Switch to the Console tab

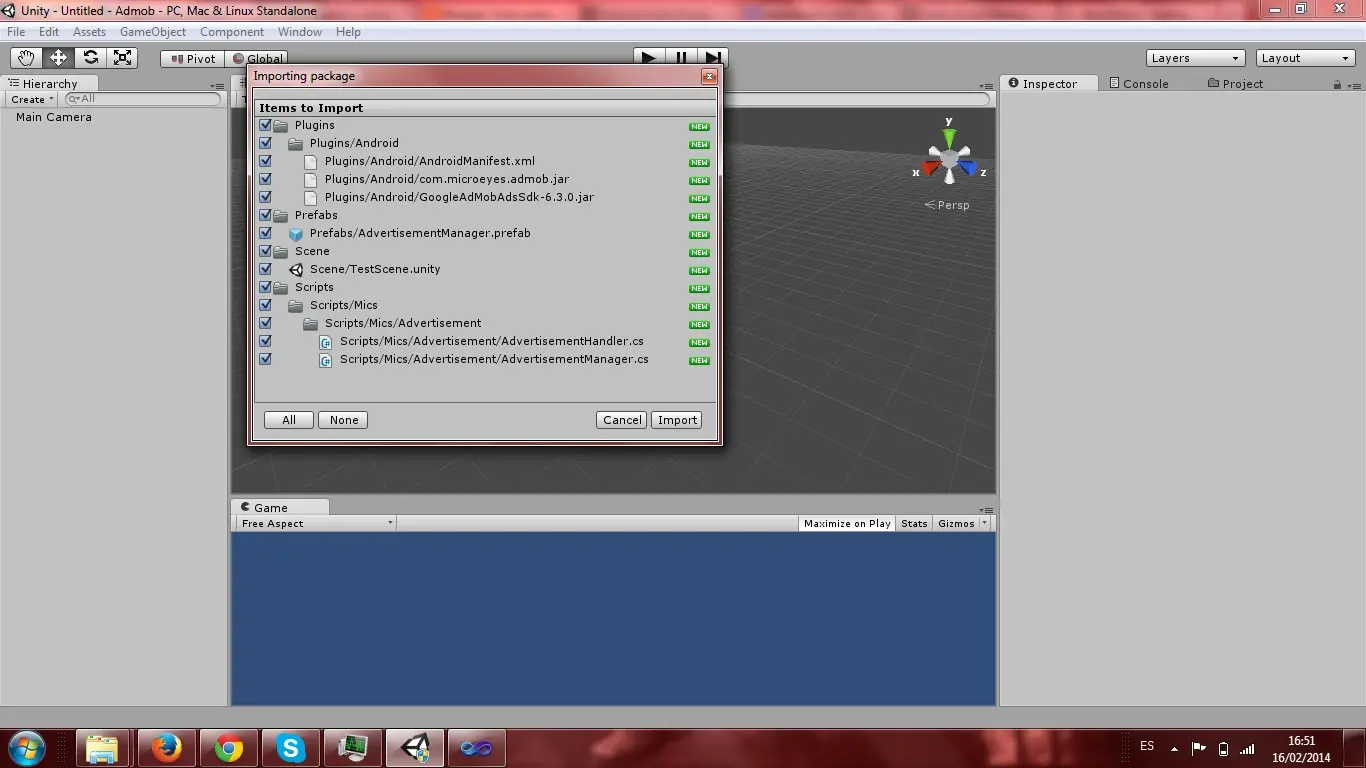pyautogui.click(x=1139, y=84)
